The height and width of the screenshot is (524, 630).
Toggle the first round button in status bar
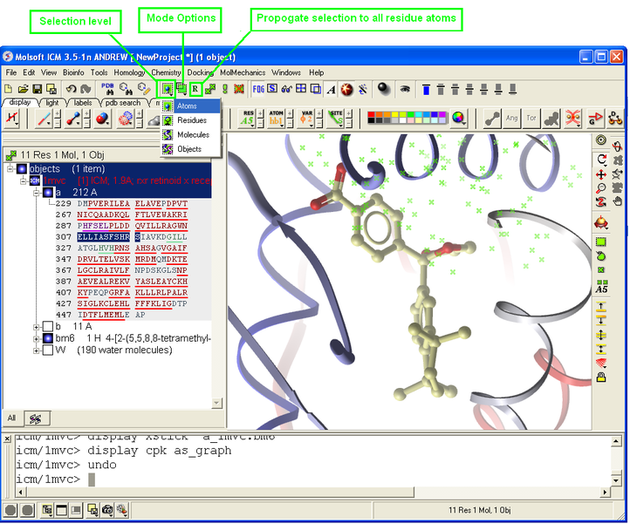click(x=11, y=510)
